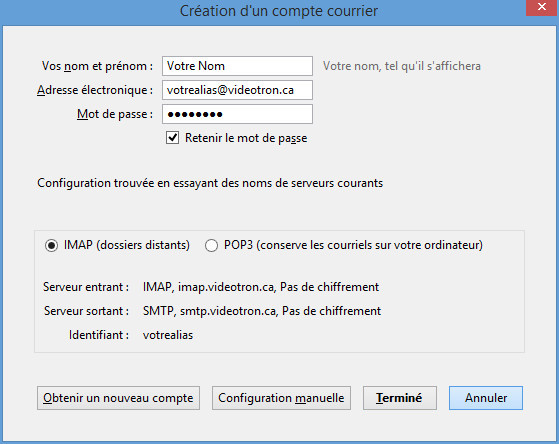Click into the 'Mot de passe' field

point(237,114)
